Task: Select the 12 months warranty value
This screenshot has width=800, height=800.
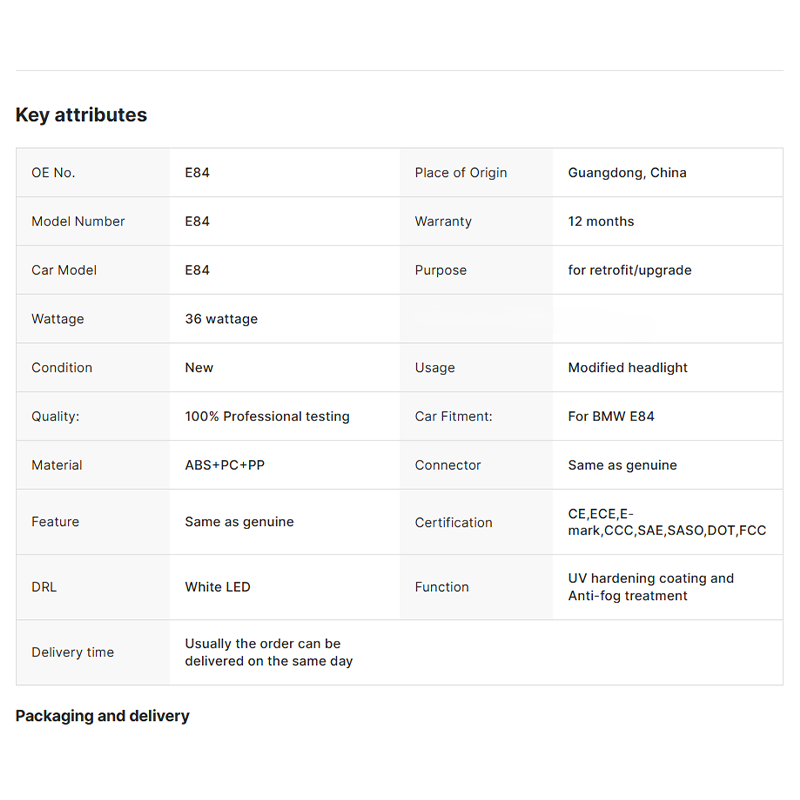Action: tap(601, 221)
